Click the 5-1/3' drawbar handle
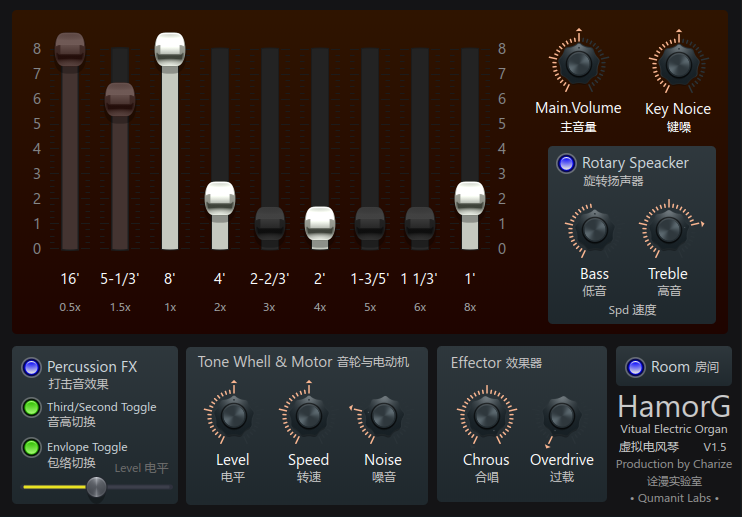Image resolution: width=742 pixels, height=517 pixels. (120, 99)
